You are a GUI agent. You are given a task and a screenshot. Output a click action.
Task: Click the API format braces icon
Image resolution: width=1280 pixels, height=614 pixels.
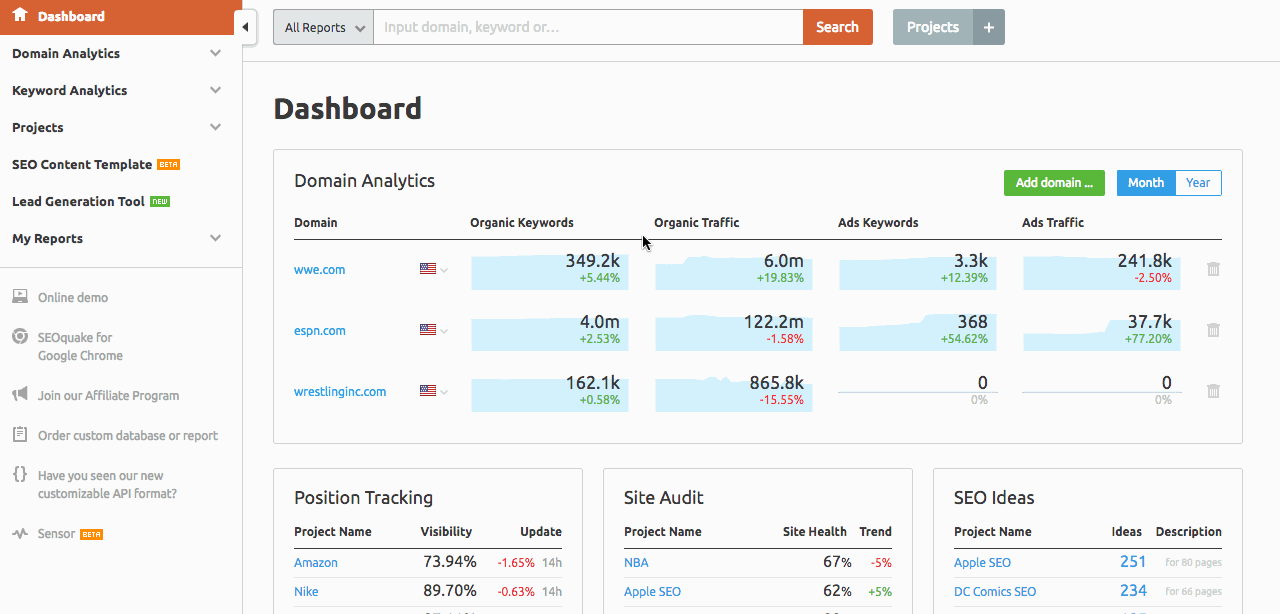click(20, 475)
